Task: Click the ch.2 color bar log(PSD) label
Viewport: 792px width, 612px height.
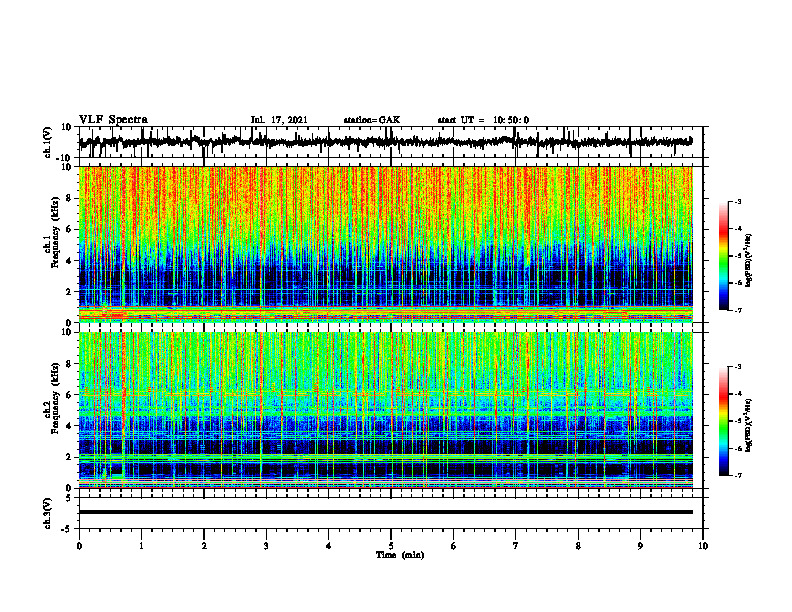Action: click(x=749, y=424)
